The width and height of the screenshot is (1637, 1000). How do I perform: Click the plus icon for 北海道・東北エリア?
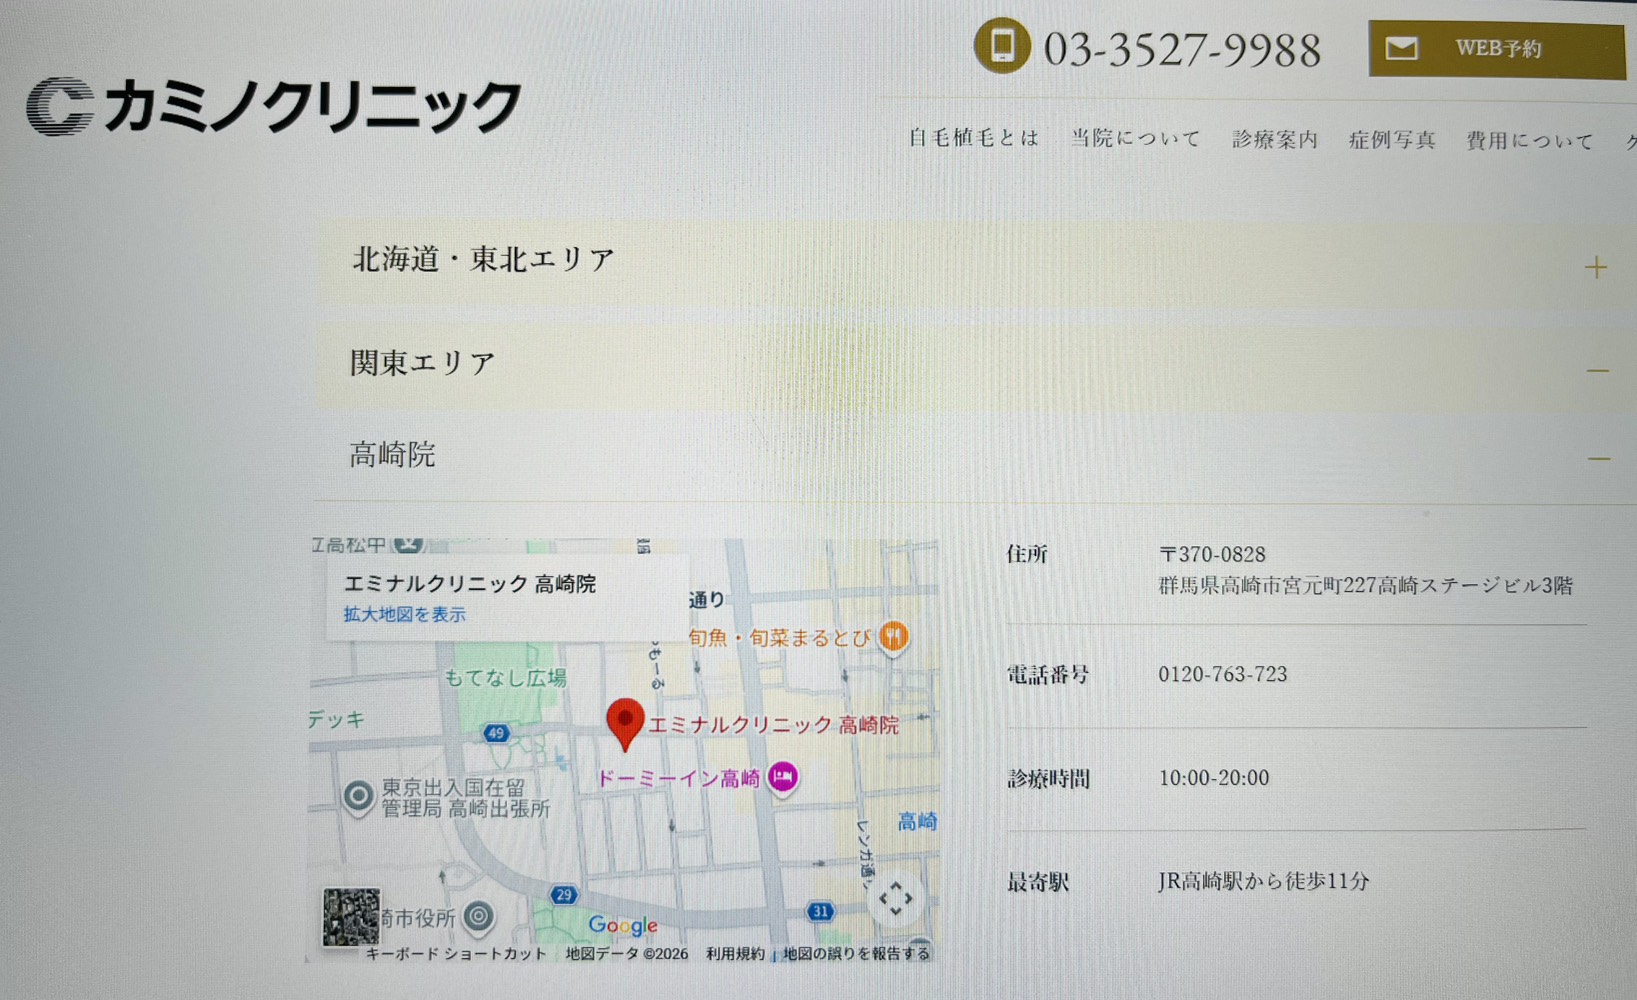[1596, 267]
